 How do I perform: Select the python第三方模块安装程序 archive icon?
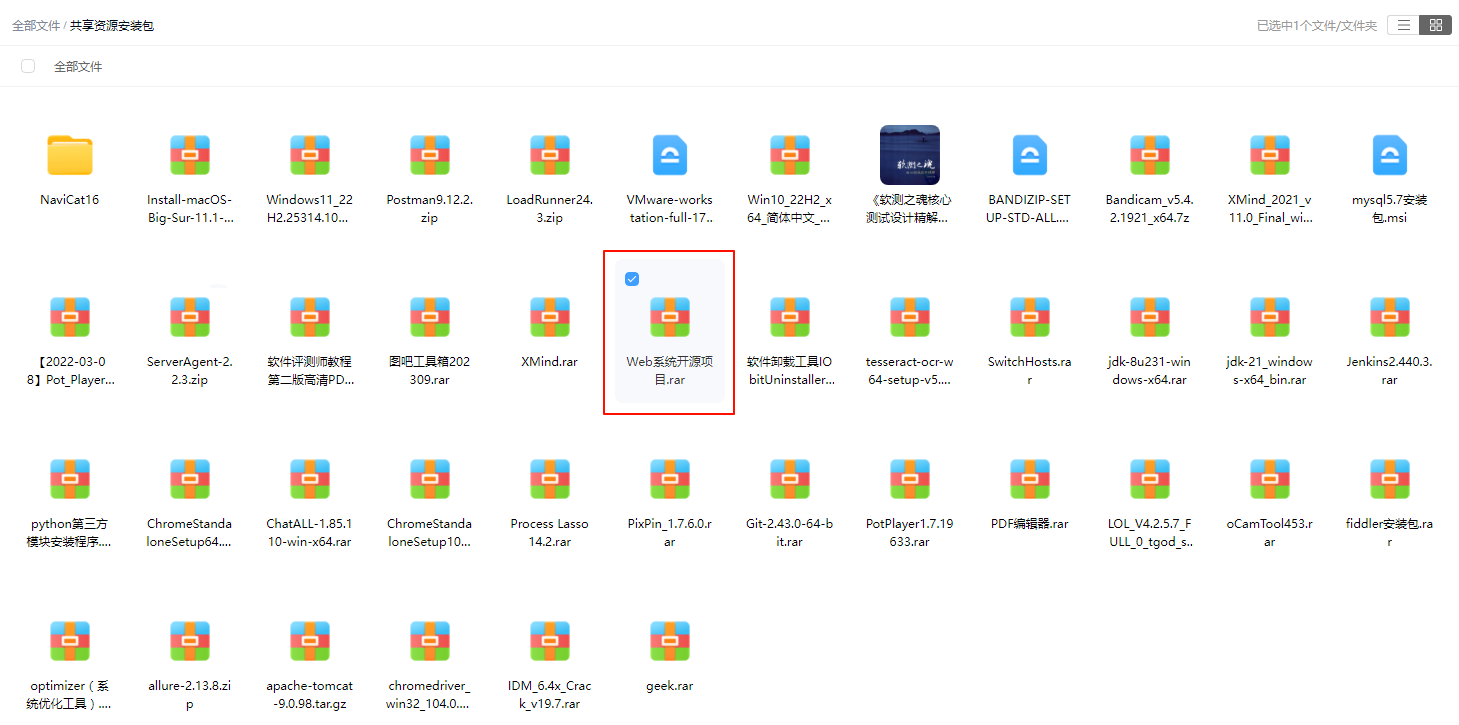[x=70, y=479]
